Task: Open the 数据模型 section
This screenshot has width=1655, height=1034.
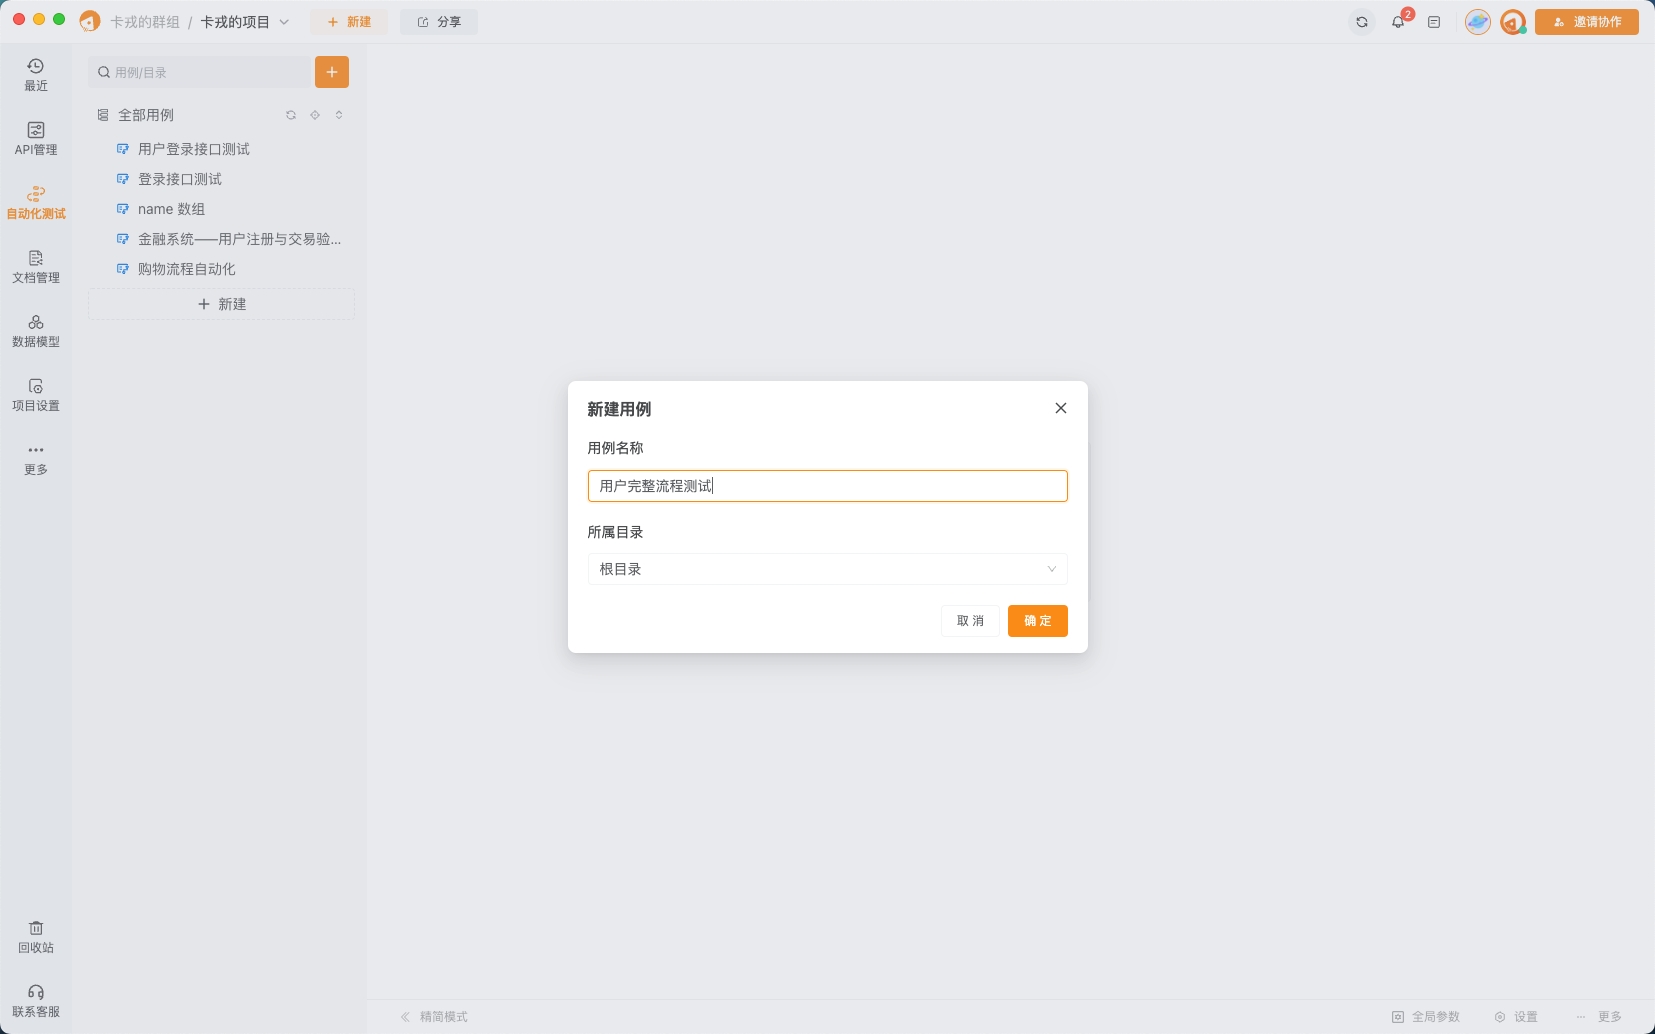Action: coord(36,330)
